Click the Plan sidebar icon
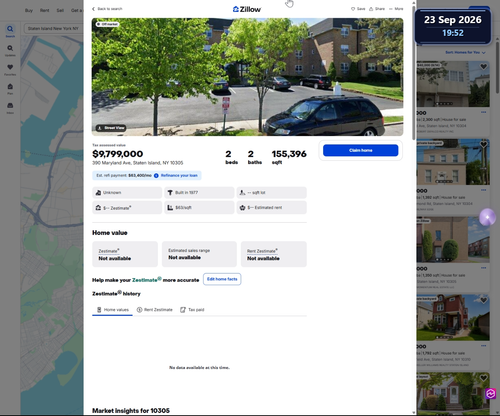The height and width of the screenshot is (416, 500). point(10,89)
